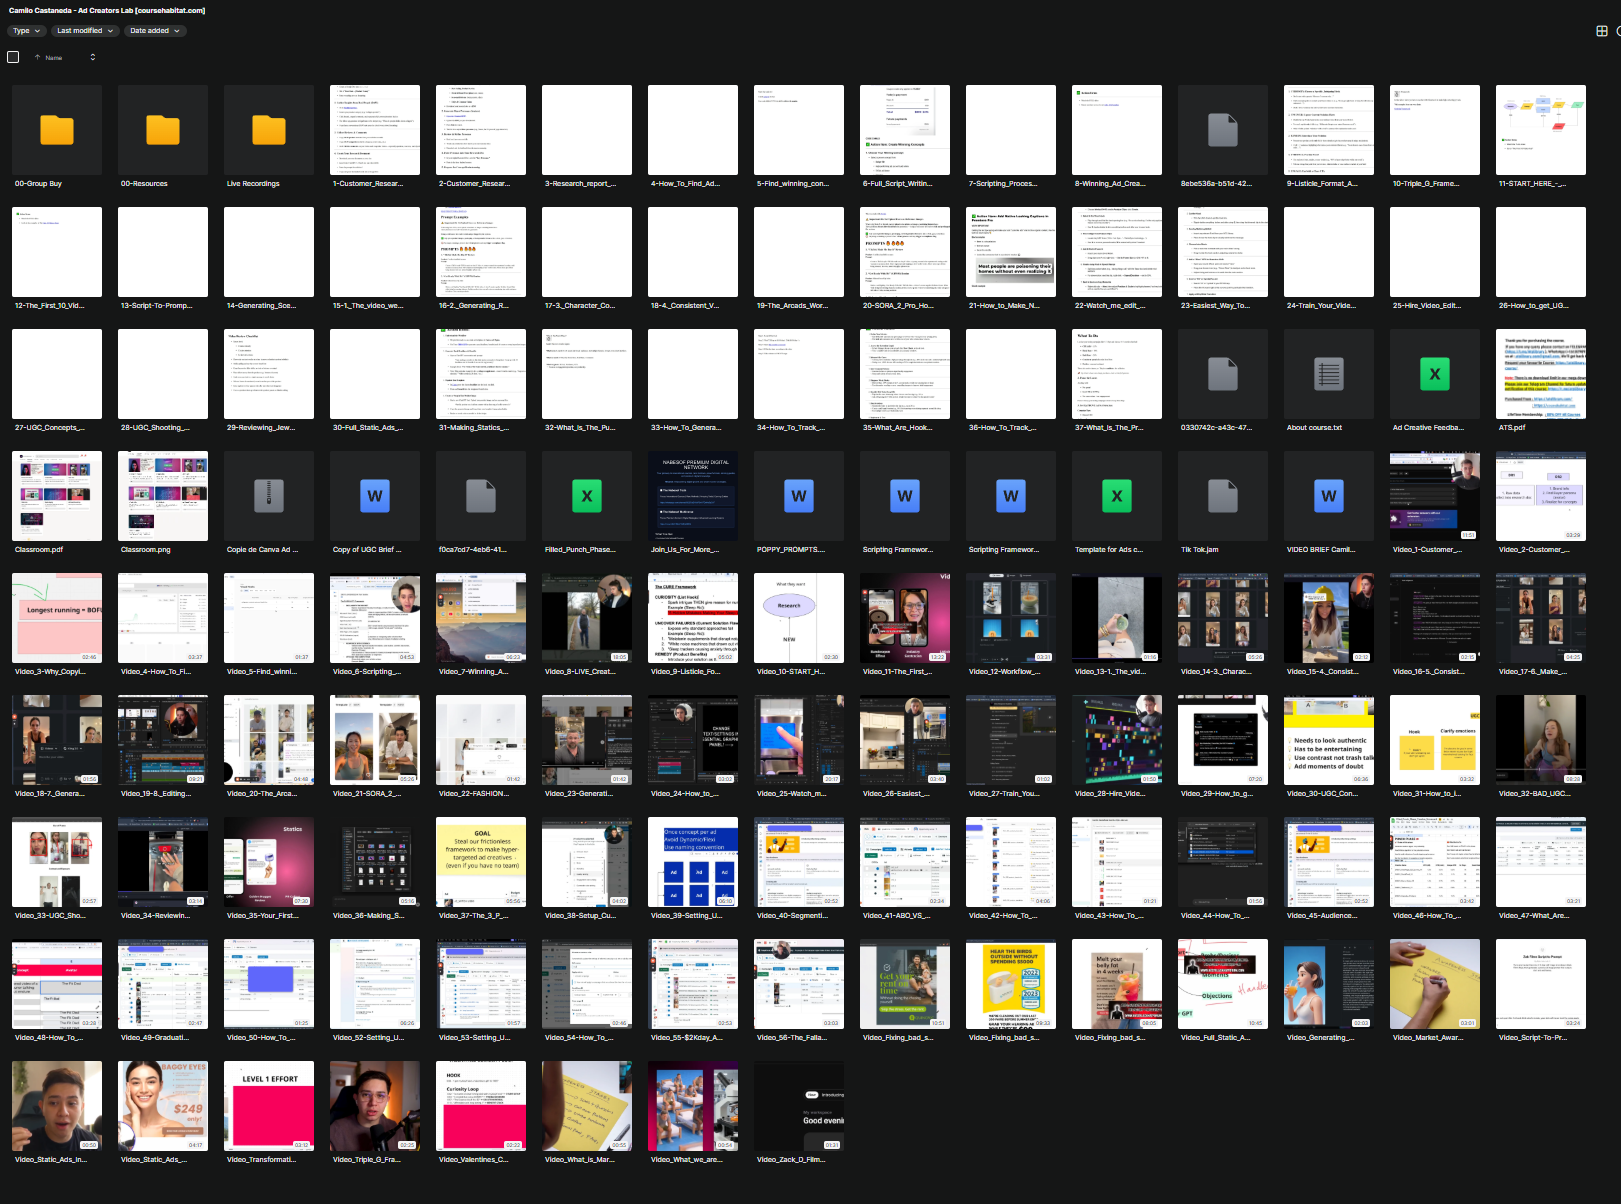
Task: Open the Date added filter dropdown
Action: pyautogui.click(x=155, y=31)
